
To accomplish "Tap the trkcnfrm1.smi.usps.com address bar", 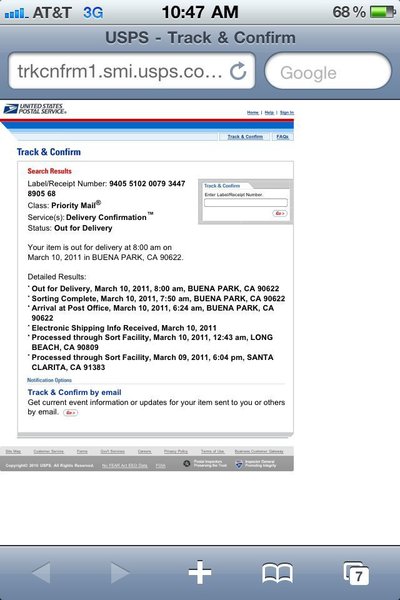I will click(x=132, y=71).
